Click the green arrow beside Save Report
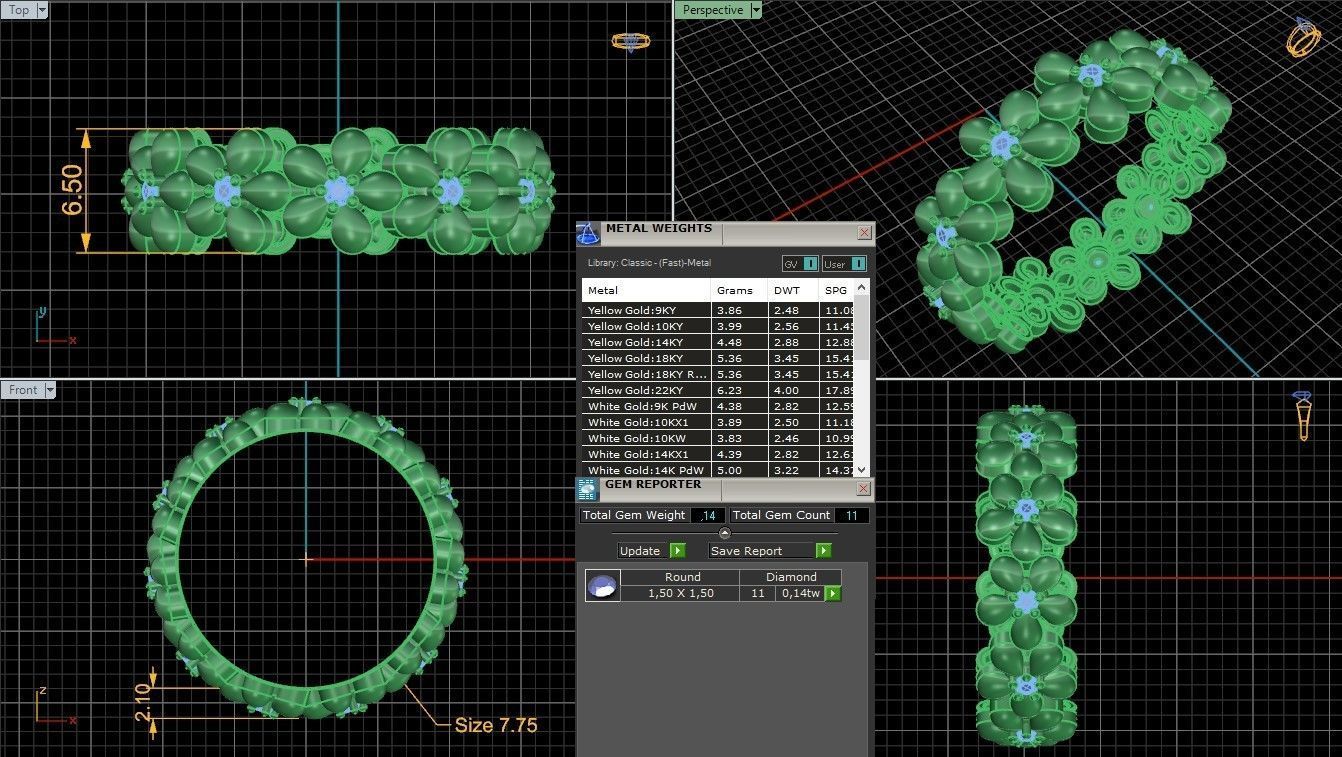1342x757 pixels. [824, 551]
